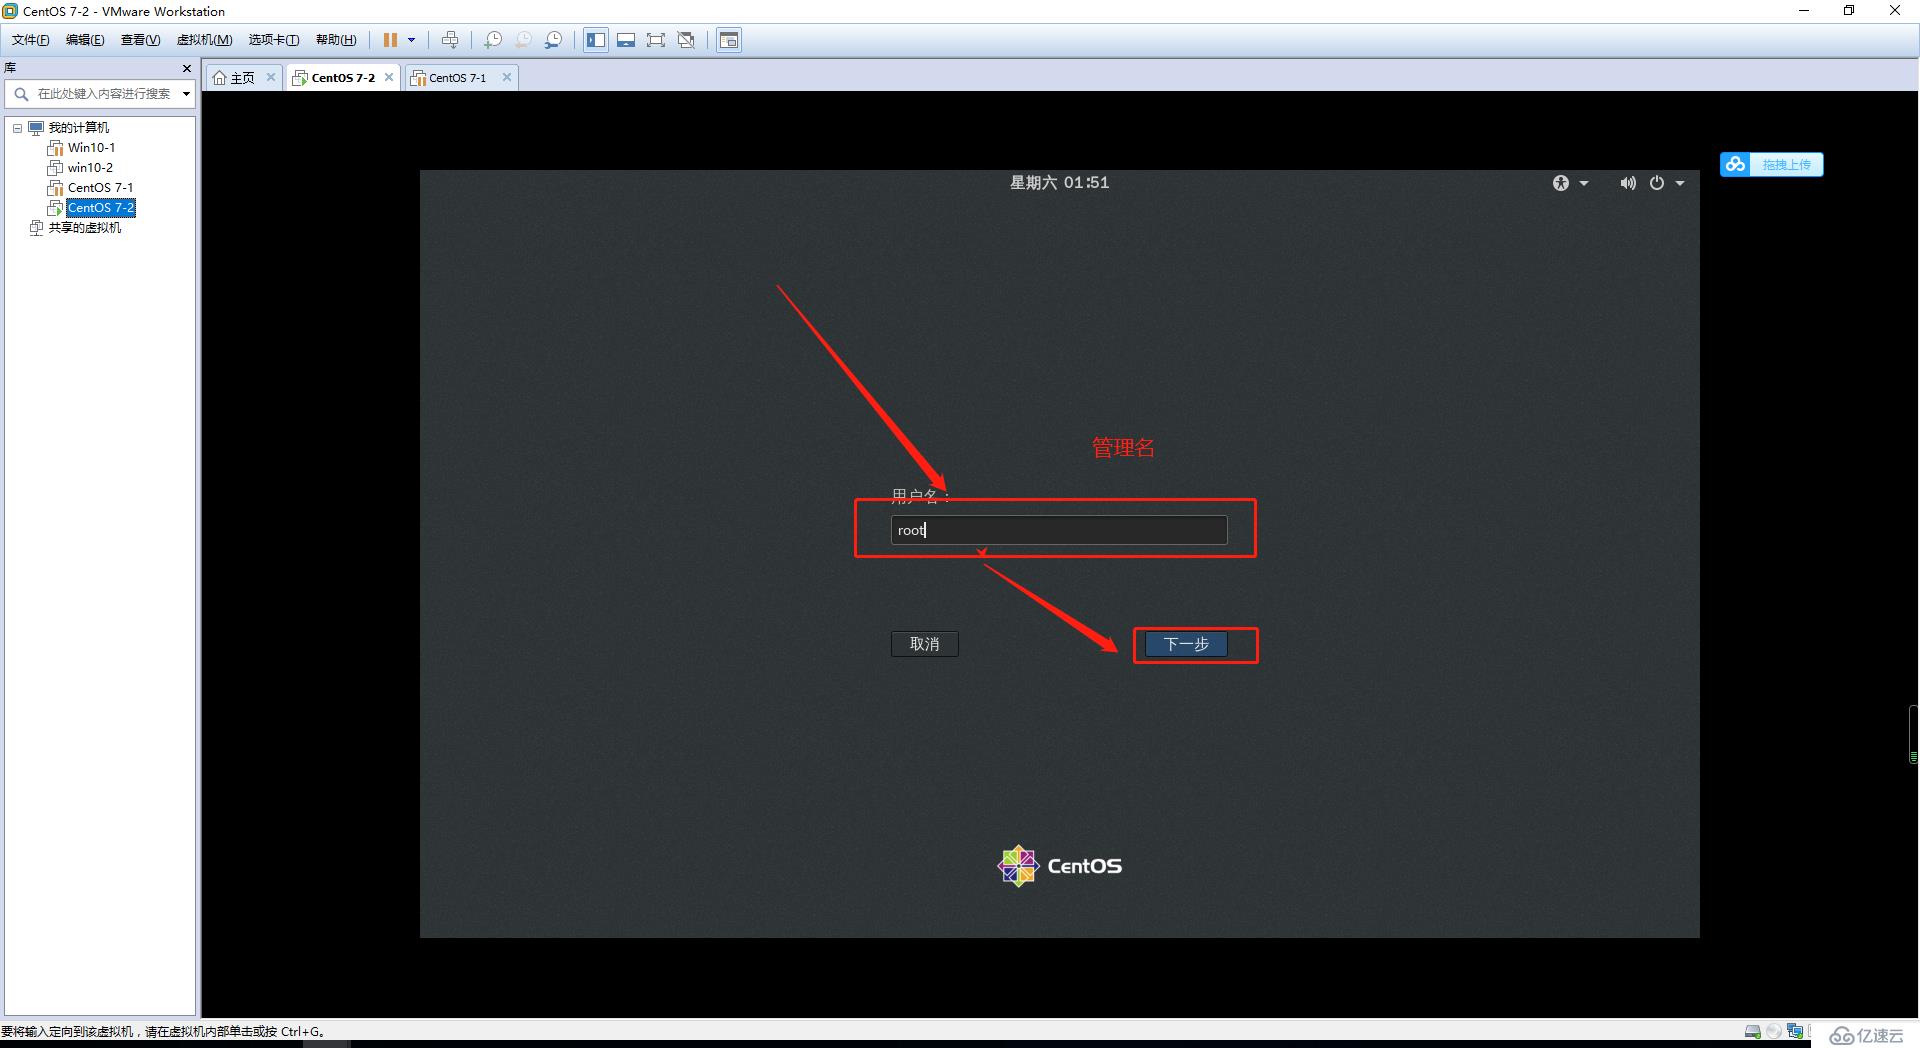Open the library search filter dropdown arrow
The width and height of the screenshot is (1920, 1048).
186,94
